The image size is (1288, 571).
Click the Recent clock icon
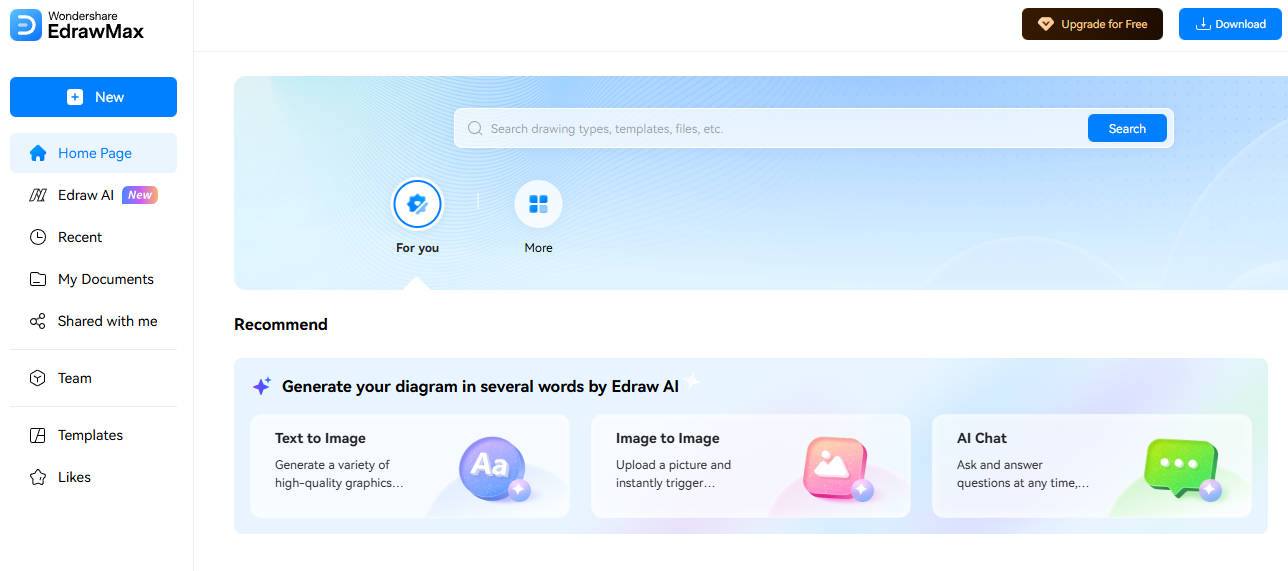pos(38,237)
